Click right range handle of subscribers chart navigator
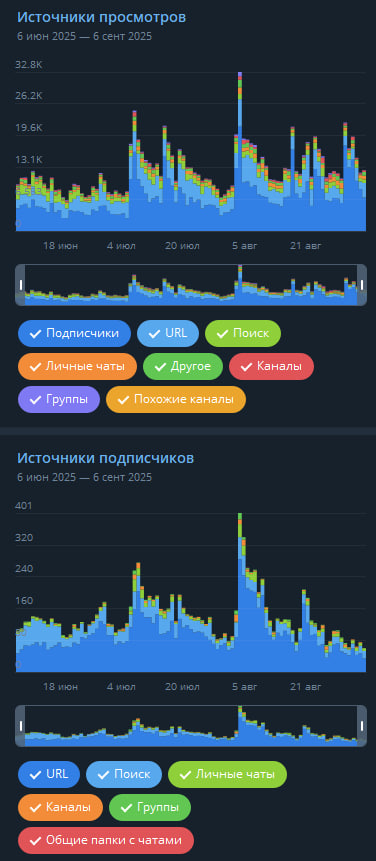The height and width of the screenshot is (861, 376). (x=362, y=726)
